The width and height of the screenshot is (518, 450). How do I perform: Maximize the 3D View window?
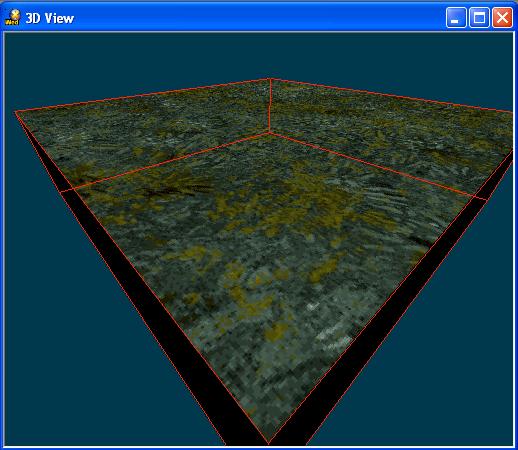click(479, 17)
